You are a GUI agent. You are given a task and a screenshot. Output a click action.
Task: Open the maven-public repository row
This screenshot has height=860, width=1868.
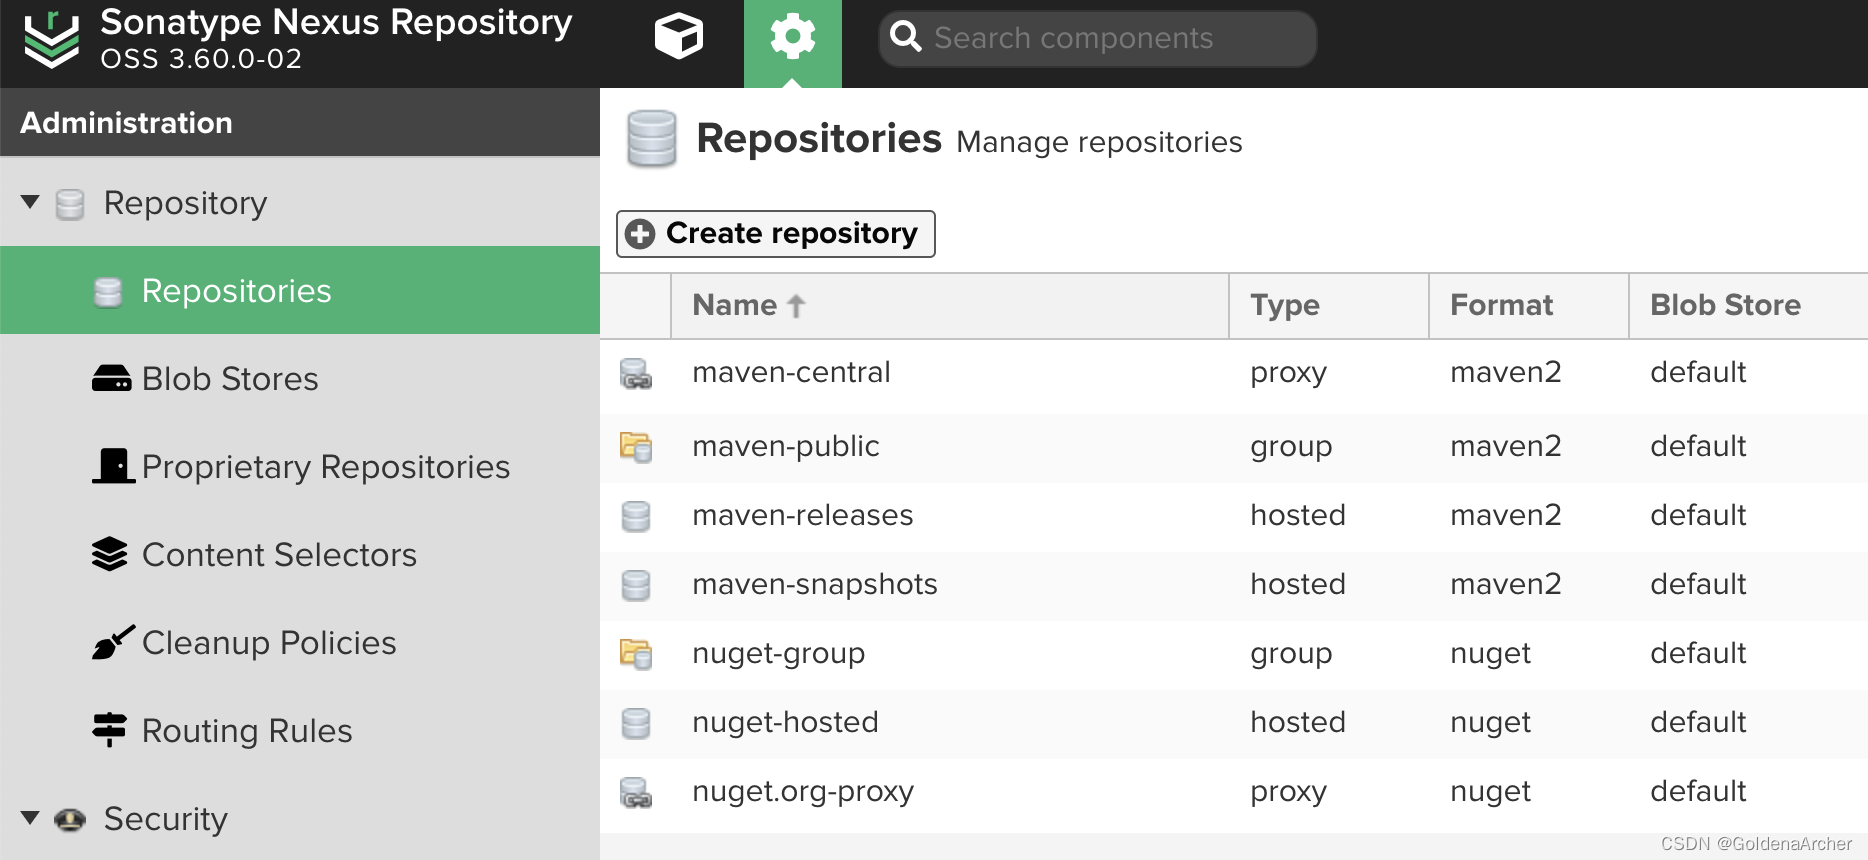pos(1234,447)
